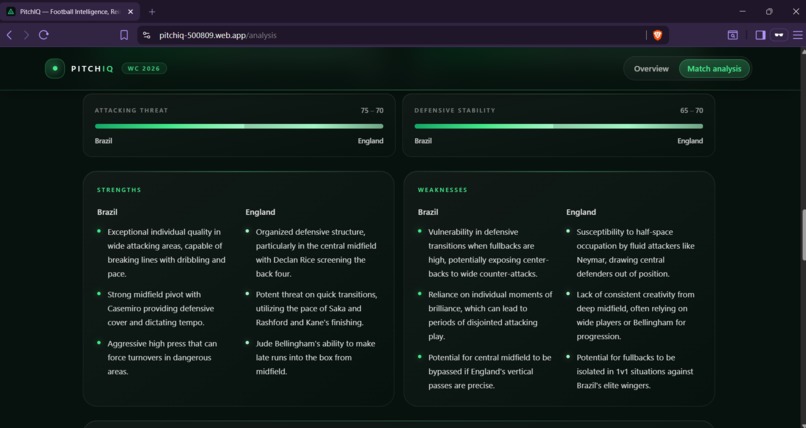Click 'Potential for central midfield' weakness item
The width and height of the screenshot is (806, 428).
pos(489,371)
